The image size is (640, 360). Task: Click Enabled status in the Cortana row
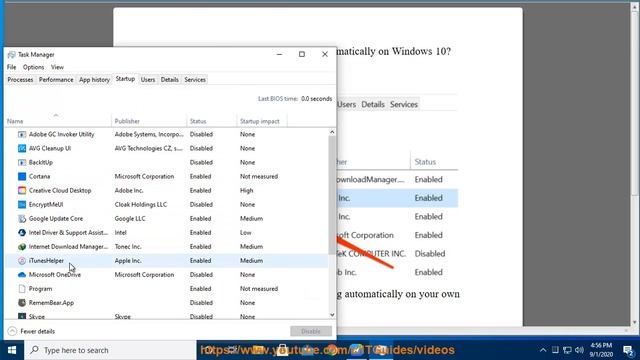(x=200, y=176)
